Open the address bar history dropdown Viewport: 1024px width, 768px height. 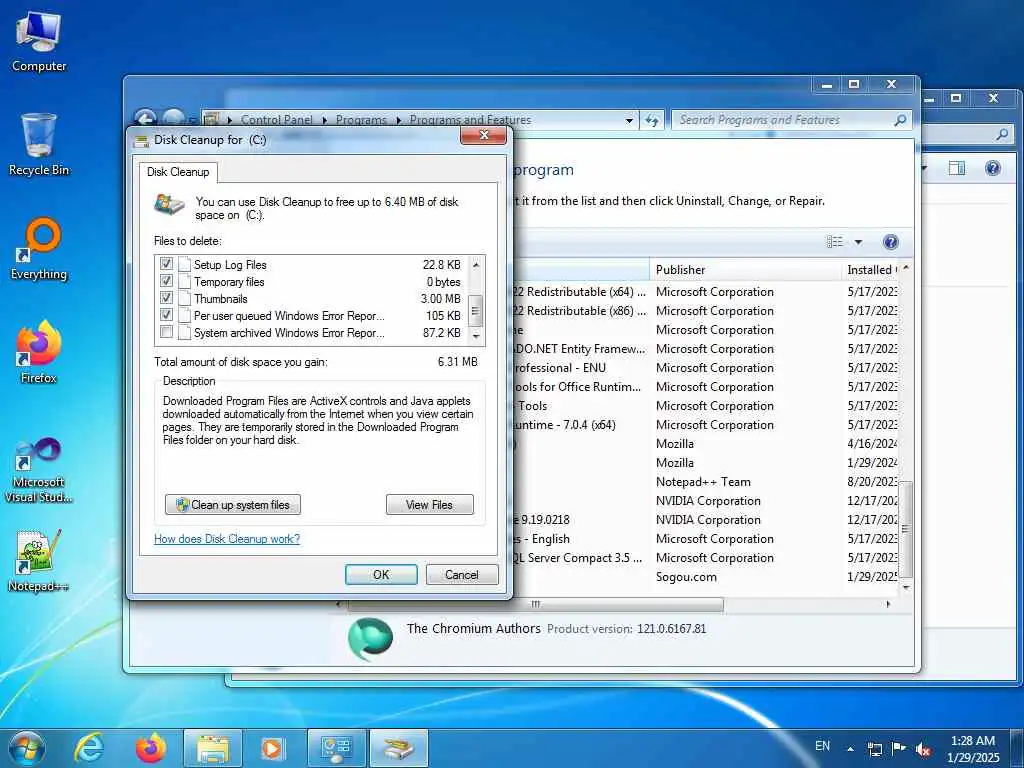pyautogui.click(x=629, y=120)
